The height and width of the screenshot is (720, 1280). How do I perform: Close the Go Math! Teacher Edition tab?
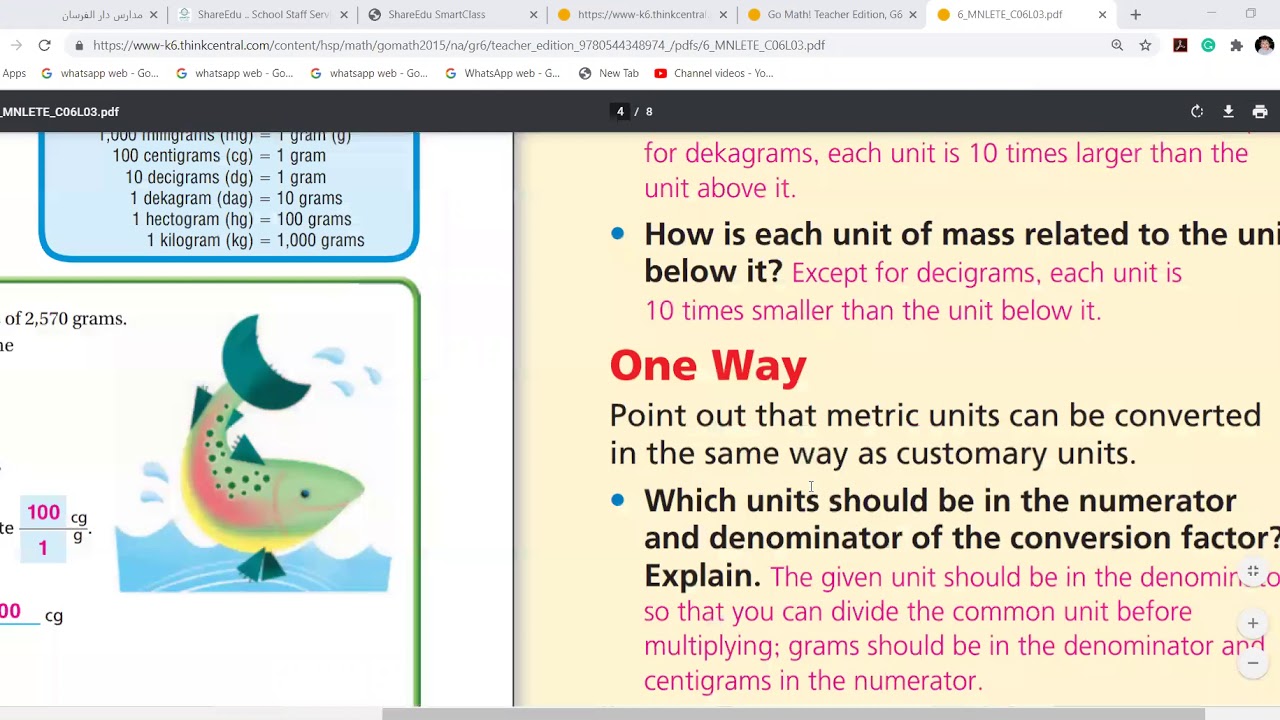912,15
